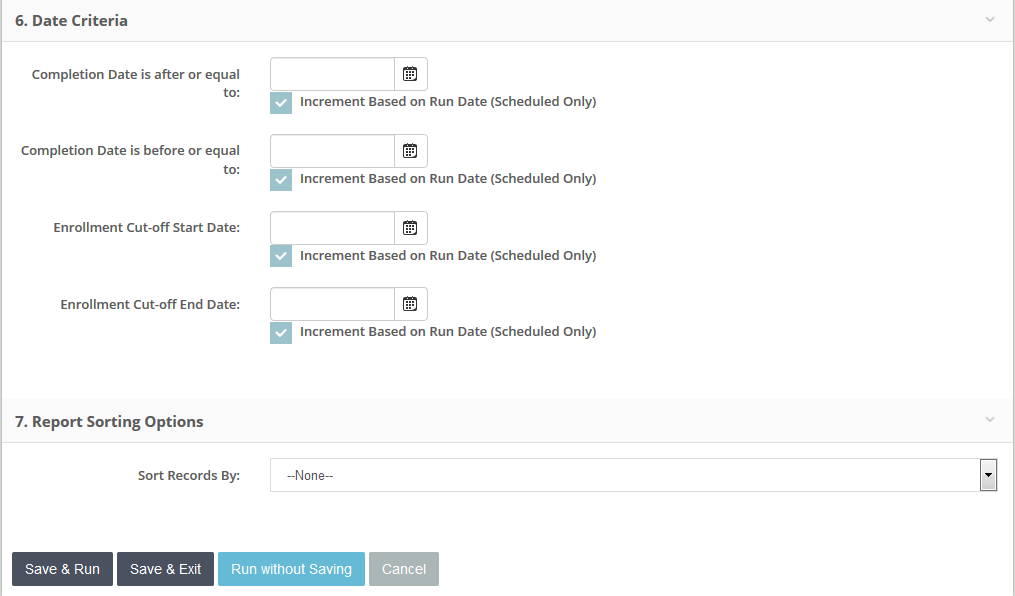Toggle Increment checkbox under Enrollment Cut-off End Date
The image size is (1015, 596).
click(281, 332)
